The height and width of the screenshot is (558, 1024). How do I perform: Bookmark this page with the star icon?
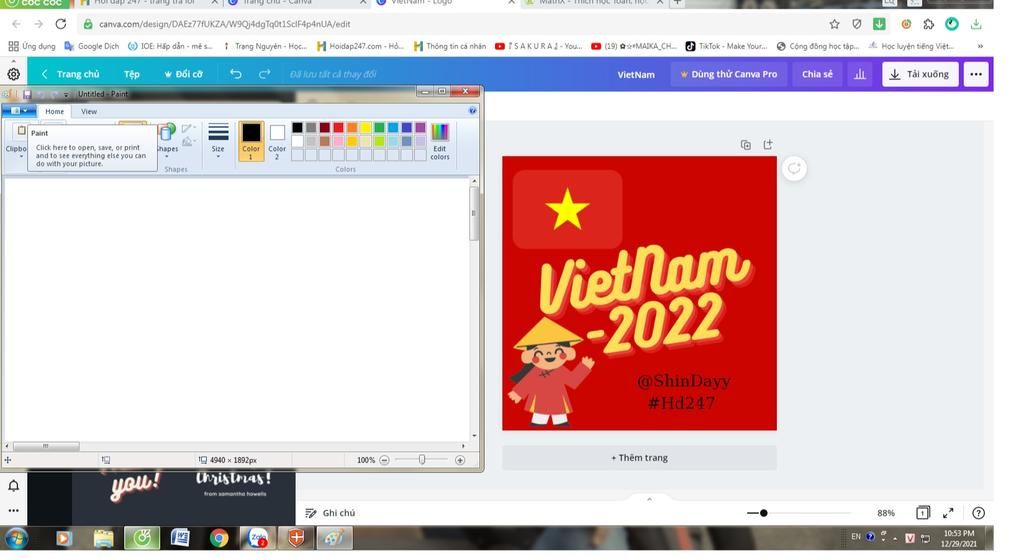pyautogui.click(x=835, y=24)
